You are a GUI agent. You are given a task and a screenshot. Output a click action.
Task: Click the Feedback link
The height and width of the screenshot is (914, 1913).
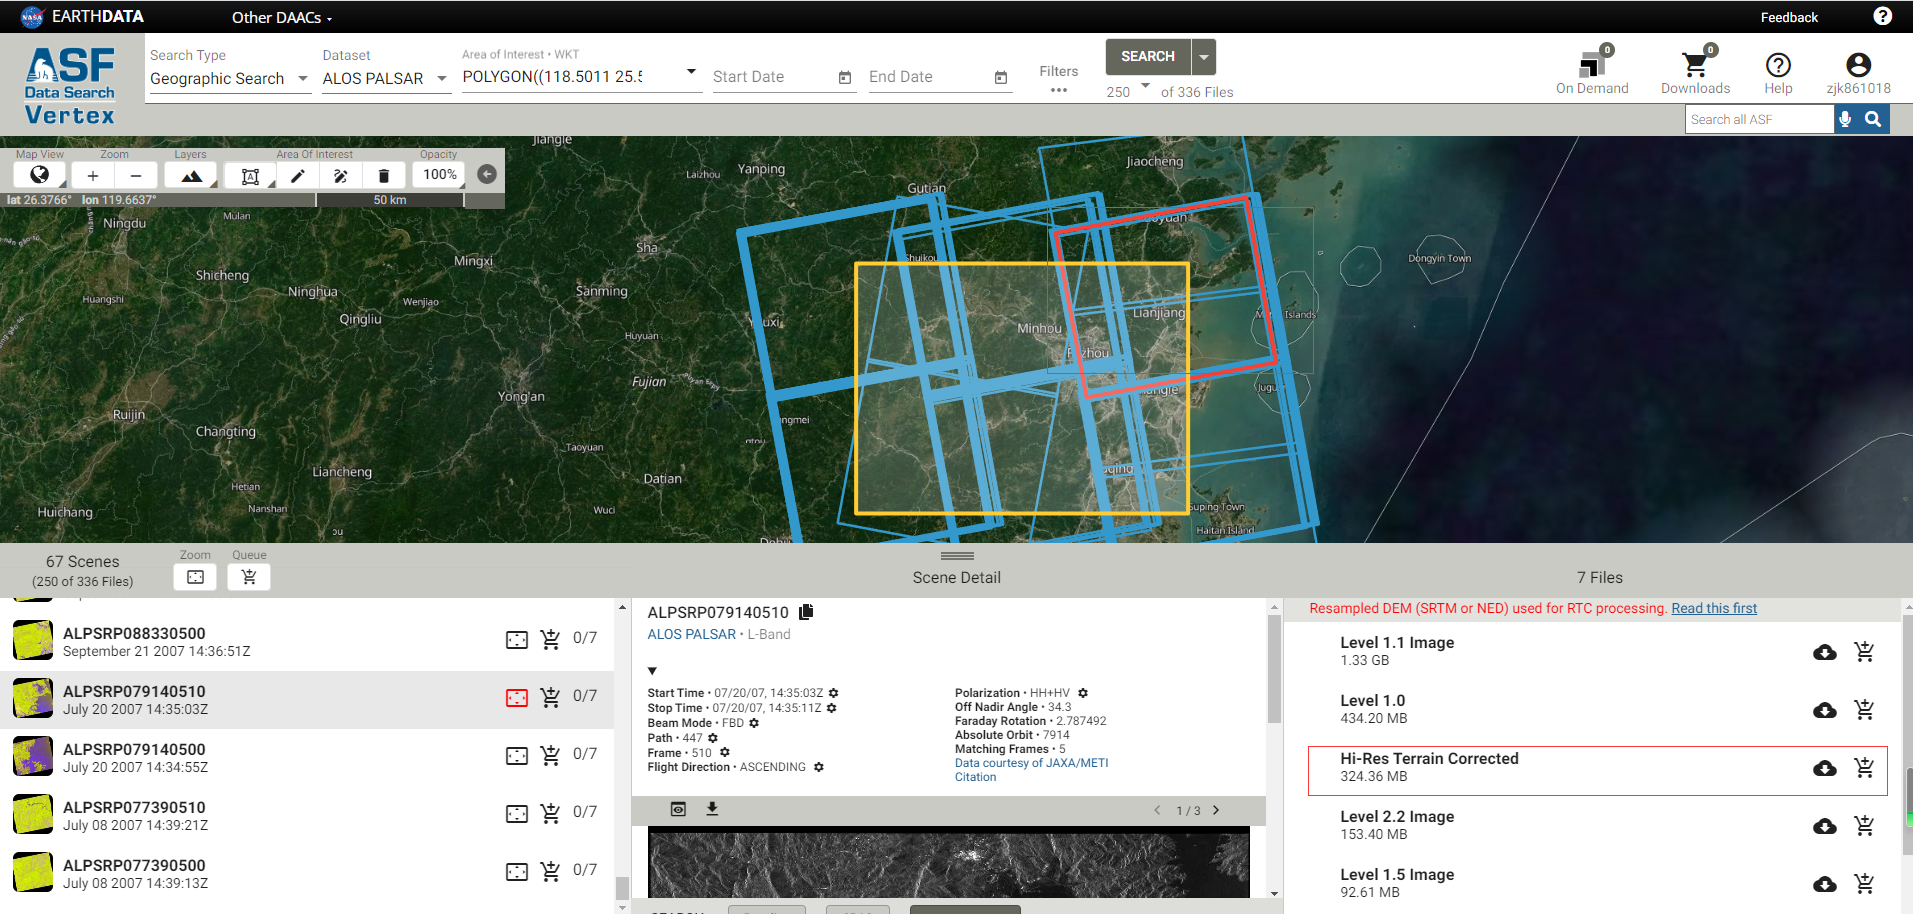click(x=1789, y=17)
